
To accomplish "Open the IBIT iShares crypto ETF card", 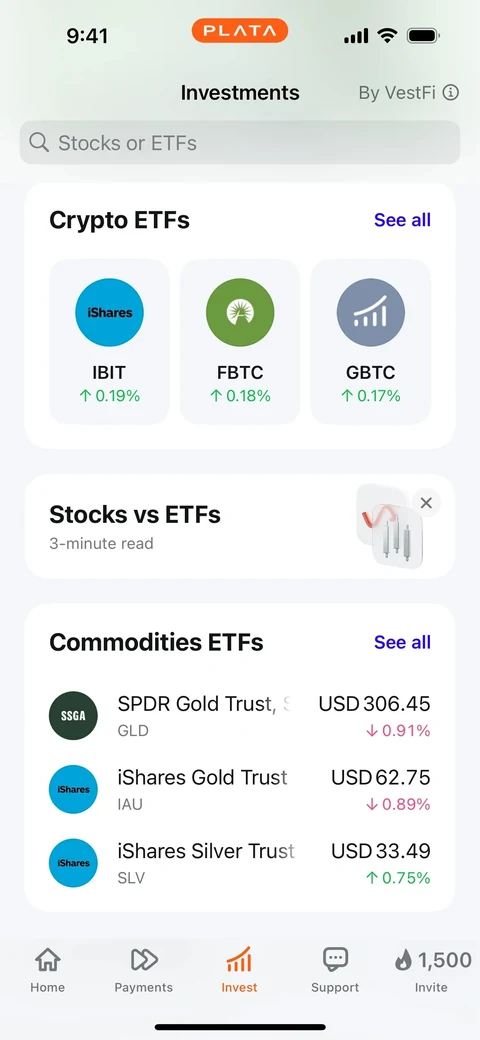I will (x=109, y=342).
